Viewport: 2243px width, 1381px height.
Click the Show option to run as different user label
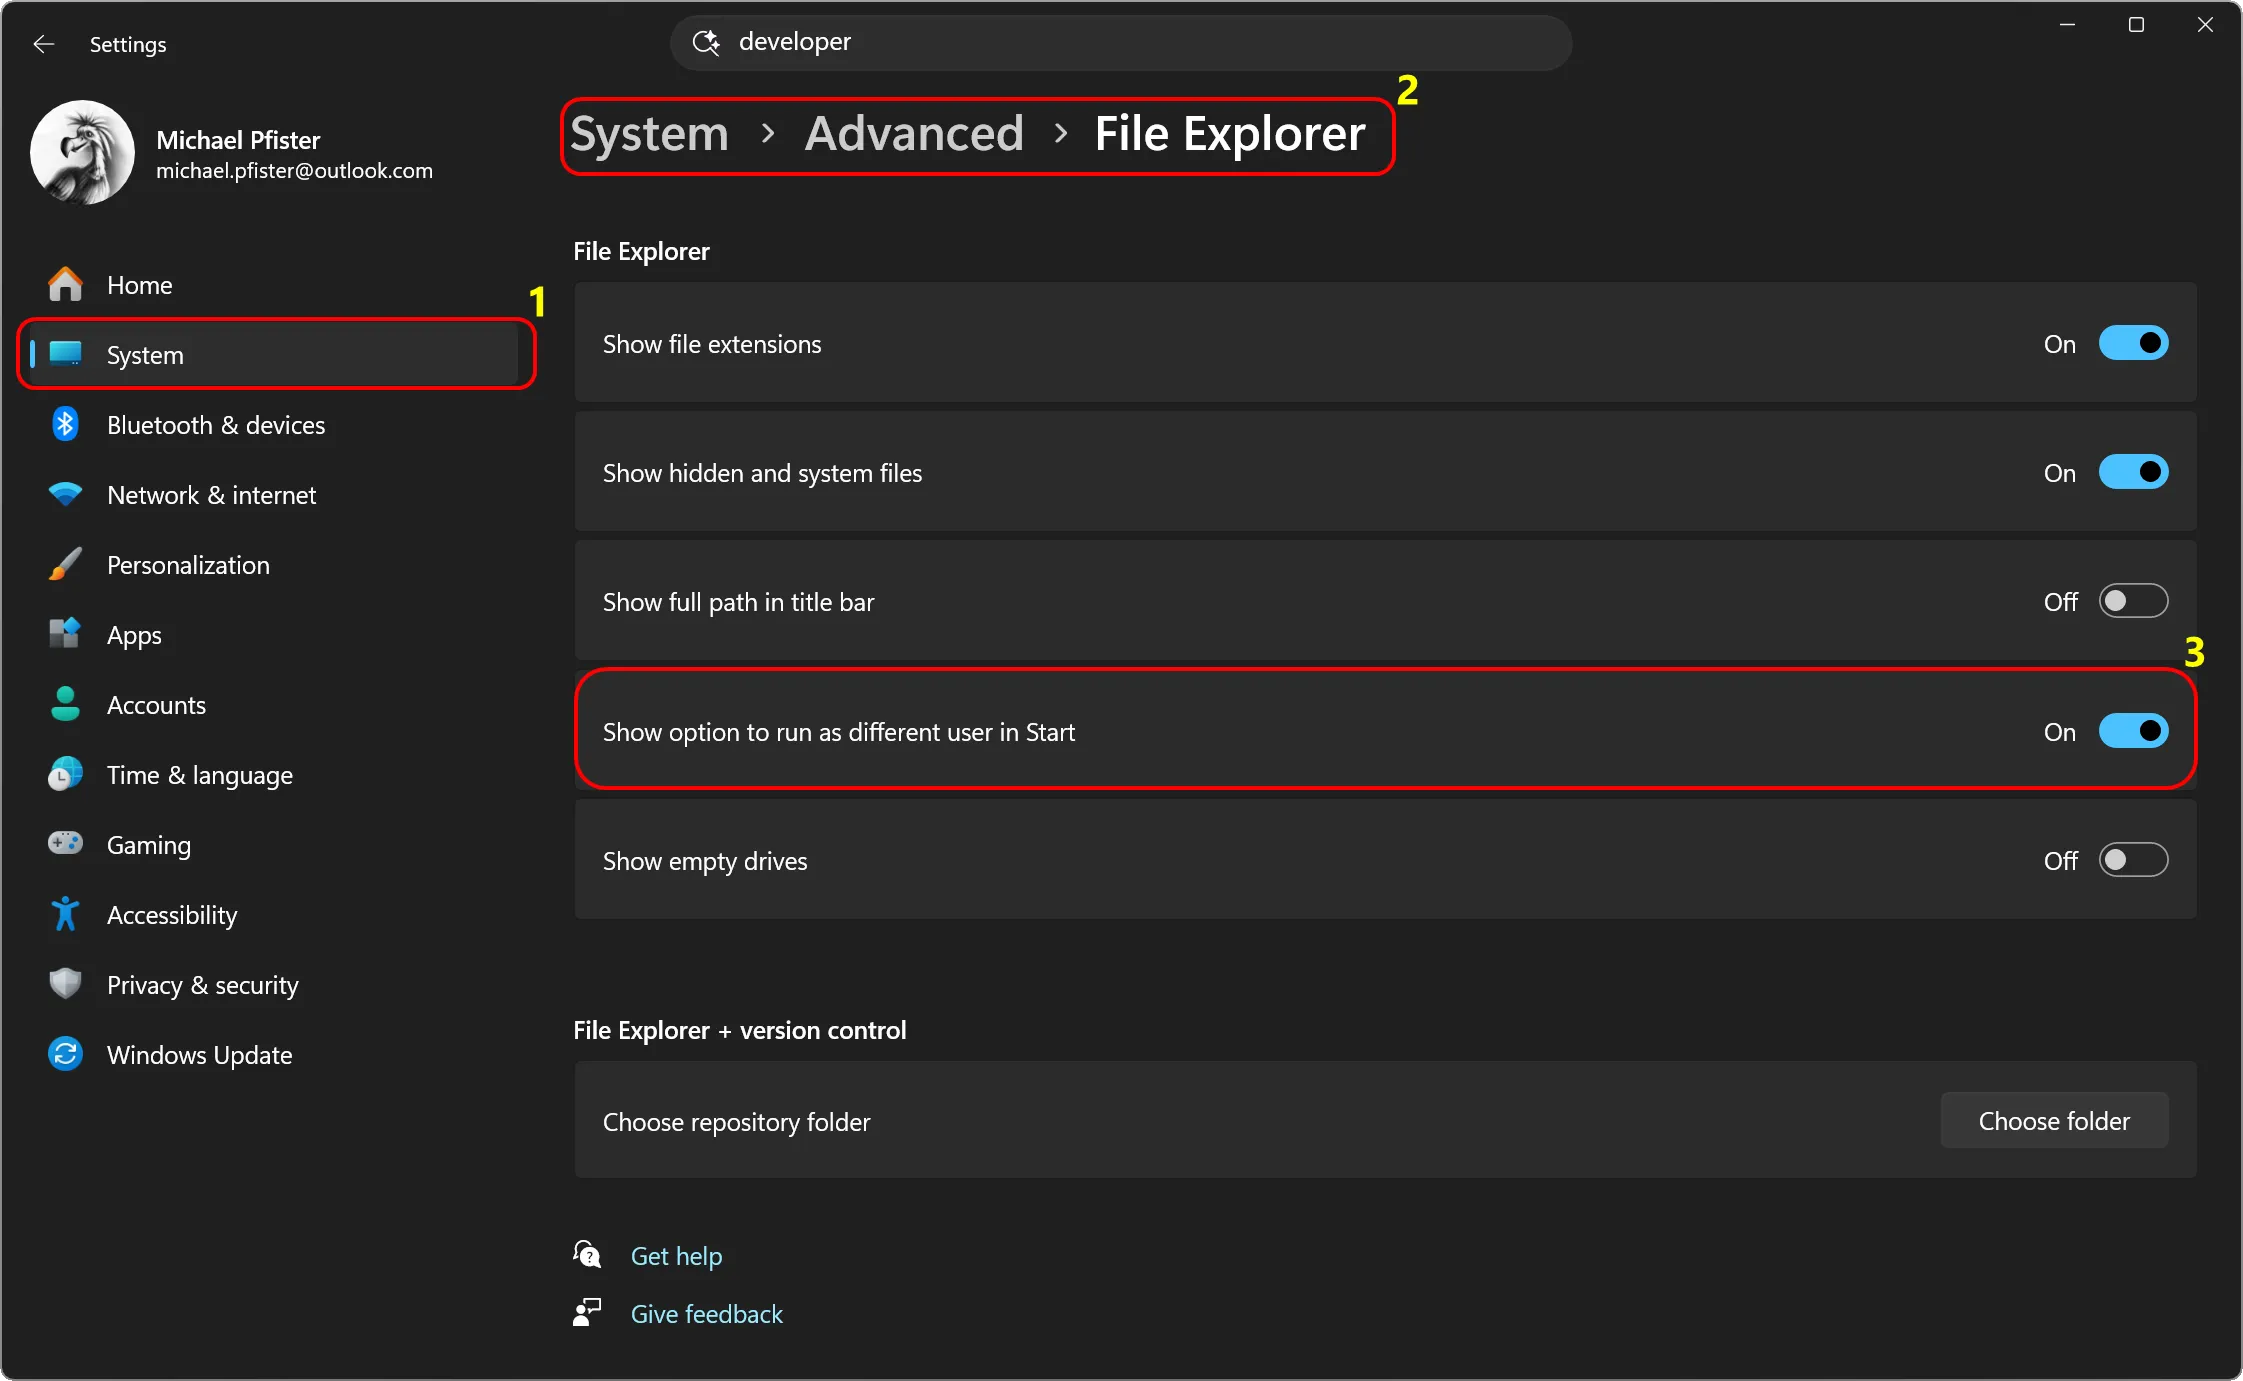pos(838,732)
